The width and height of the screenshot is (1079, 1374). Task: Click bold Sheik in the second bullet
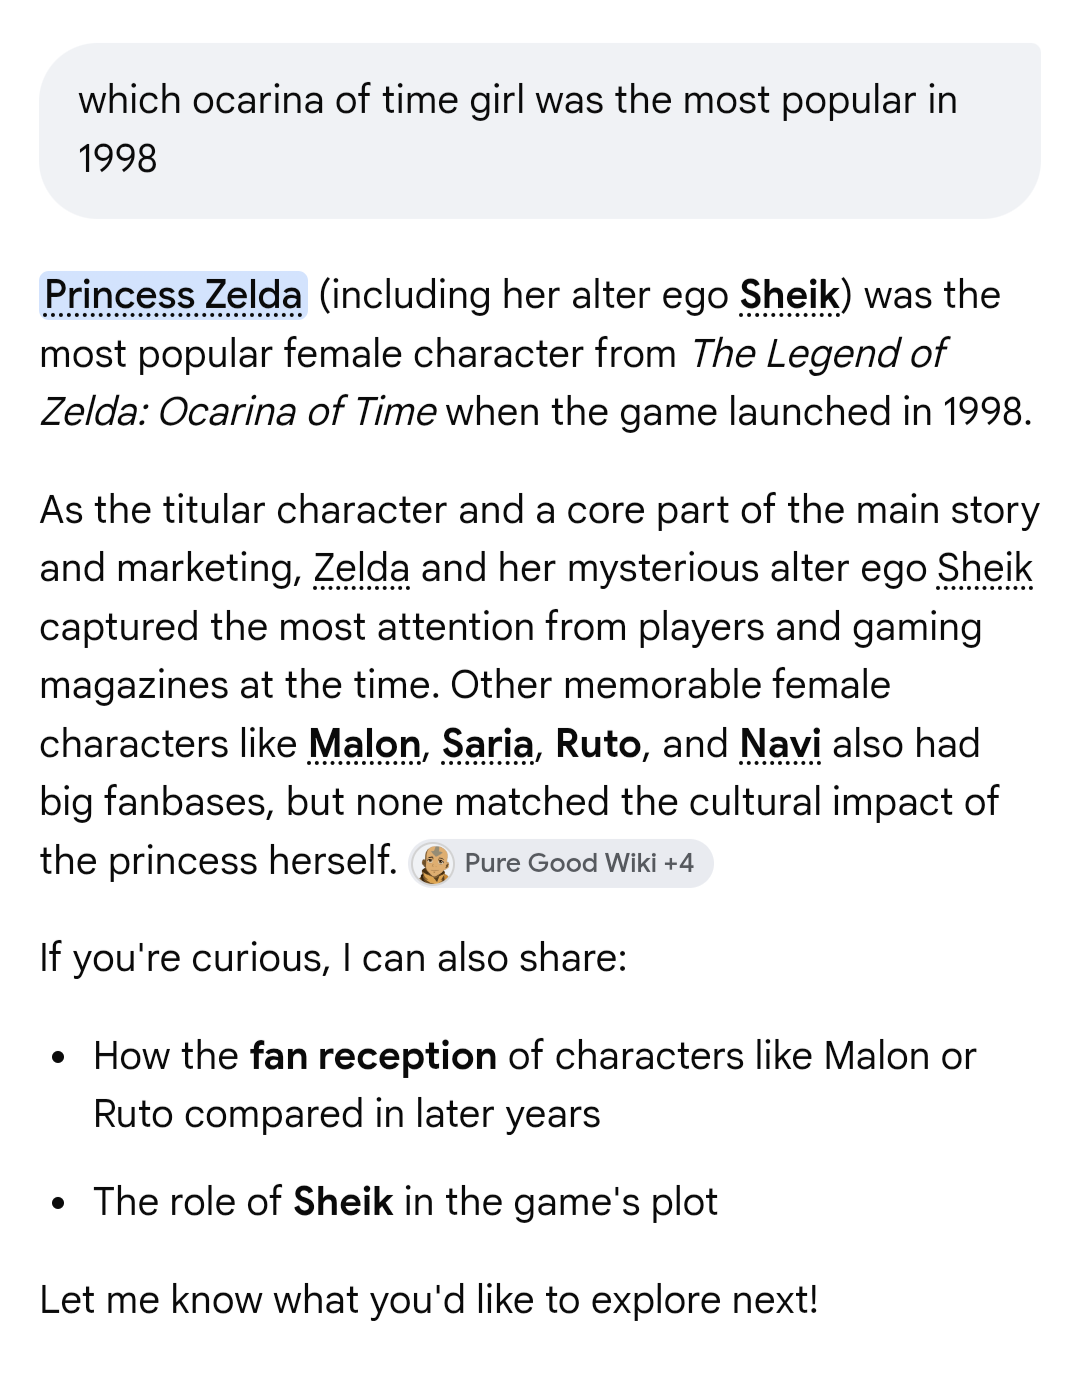point(343,1202)
